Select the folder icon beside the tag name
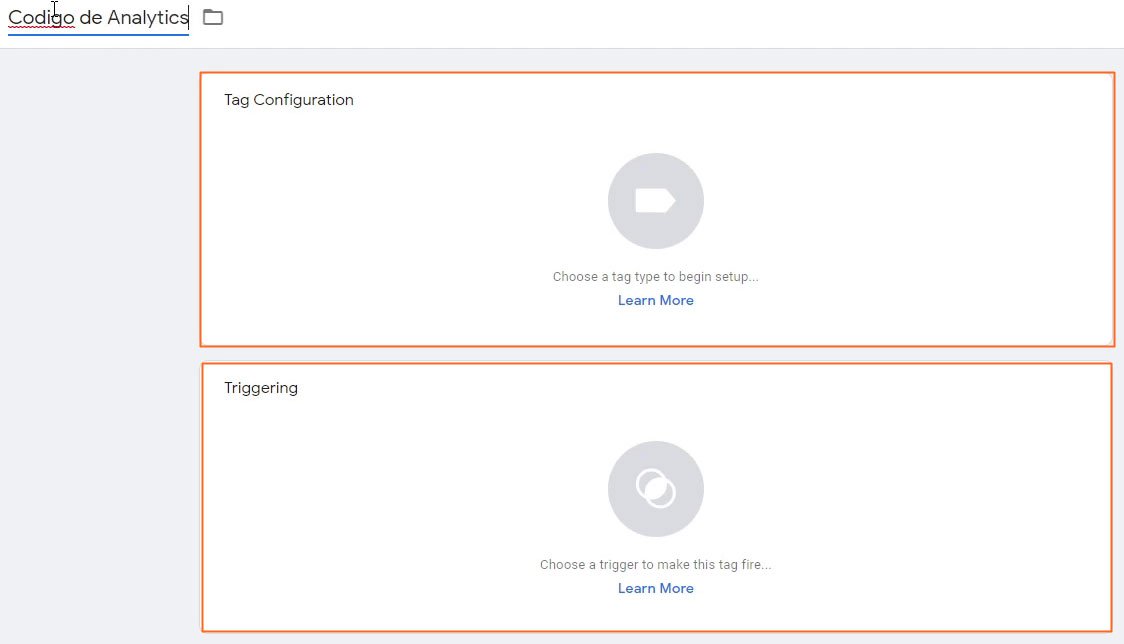 coord(213,17)
